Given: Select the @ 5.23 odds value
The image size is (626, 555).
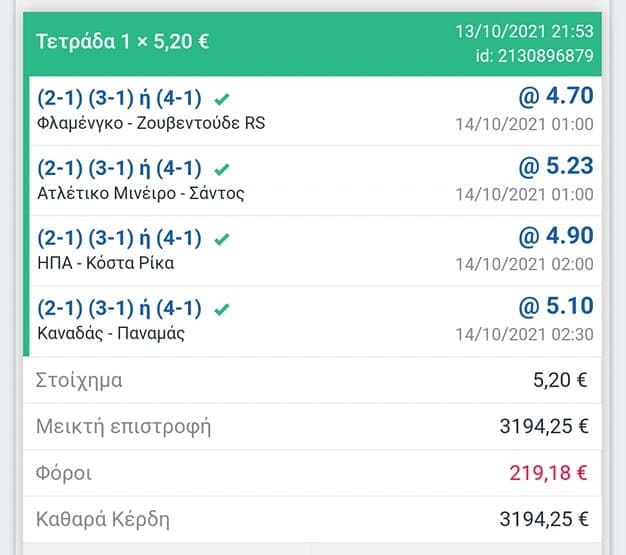Looking at the screenshot, I should click(x=556, y=166).
